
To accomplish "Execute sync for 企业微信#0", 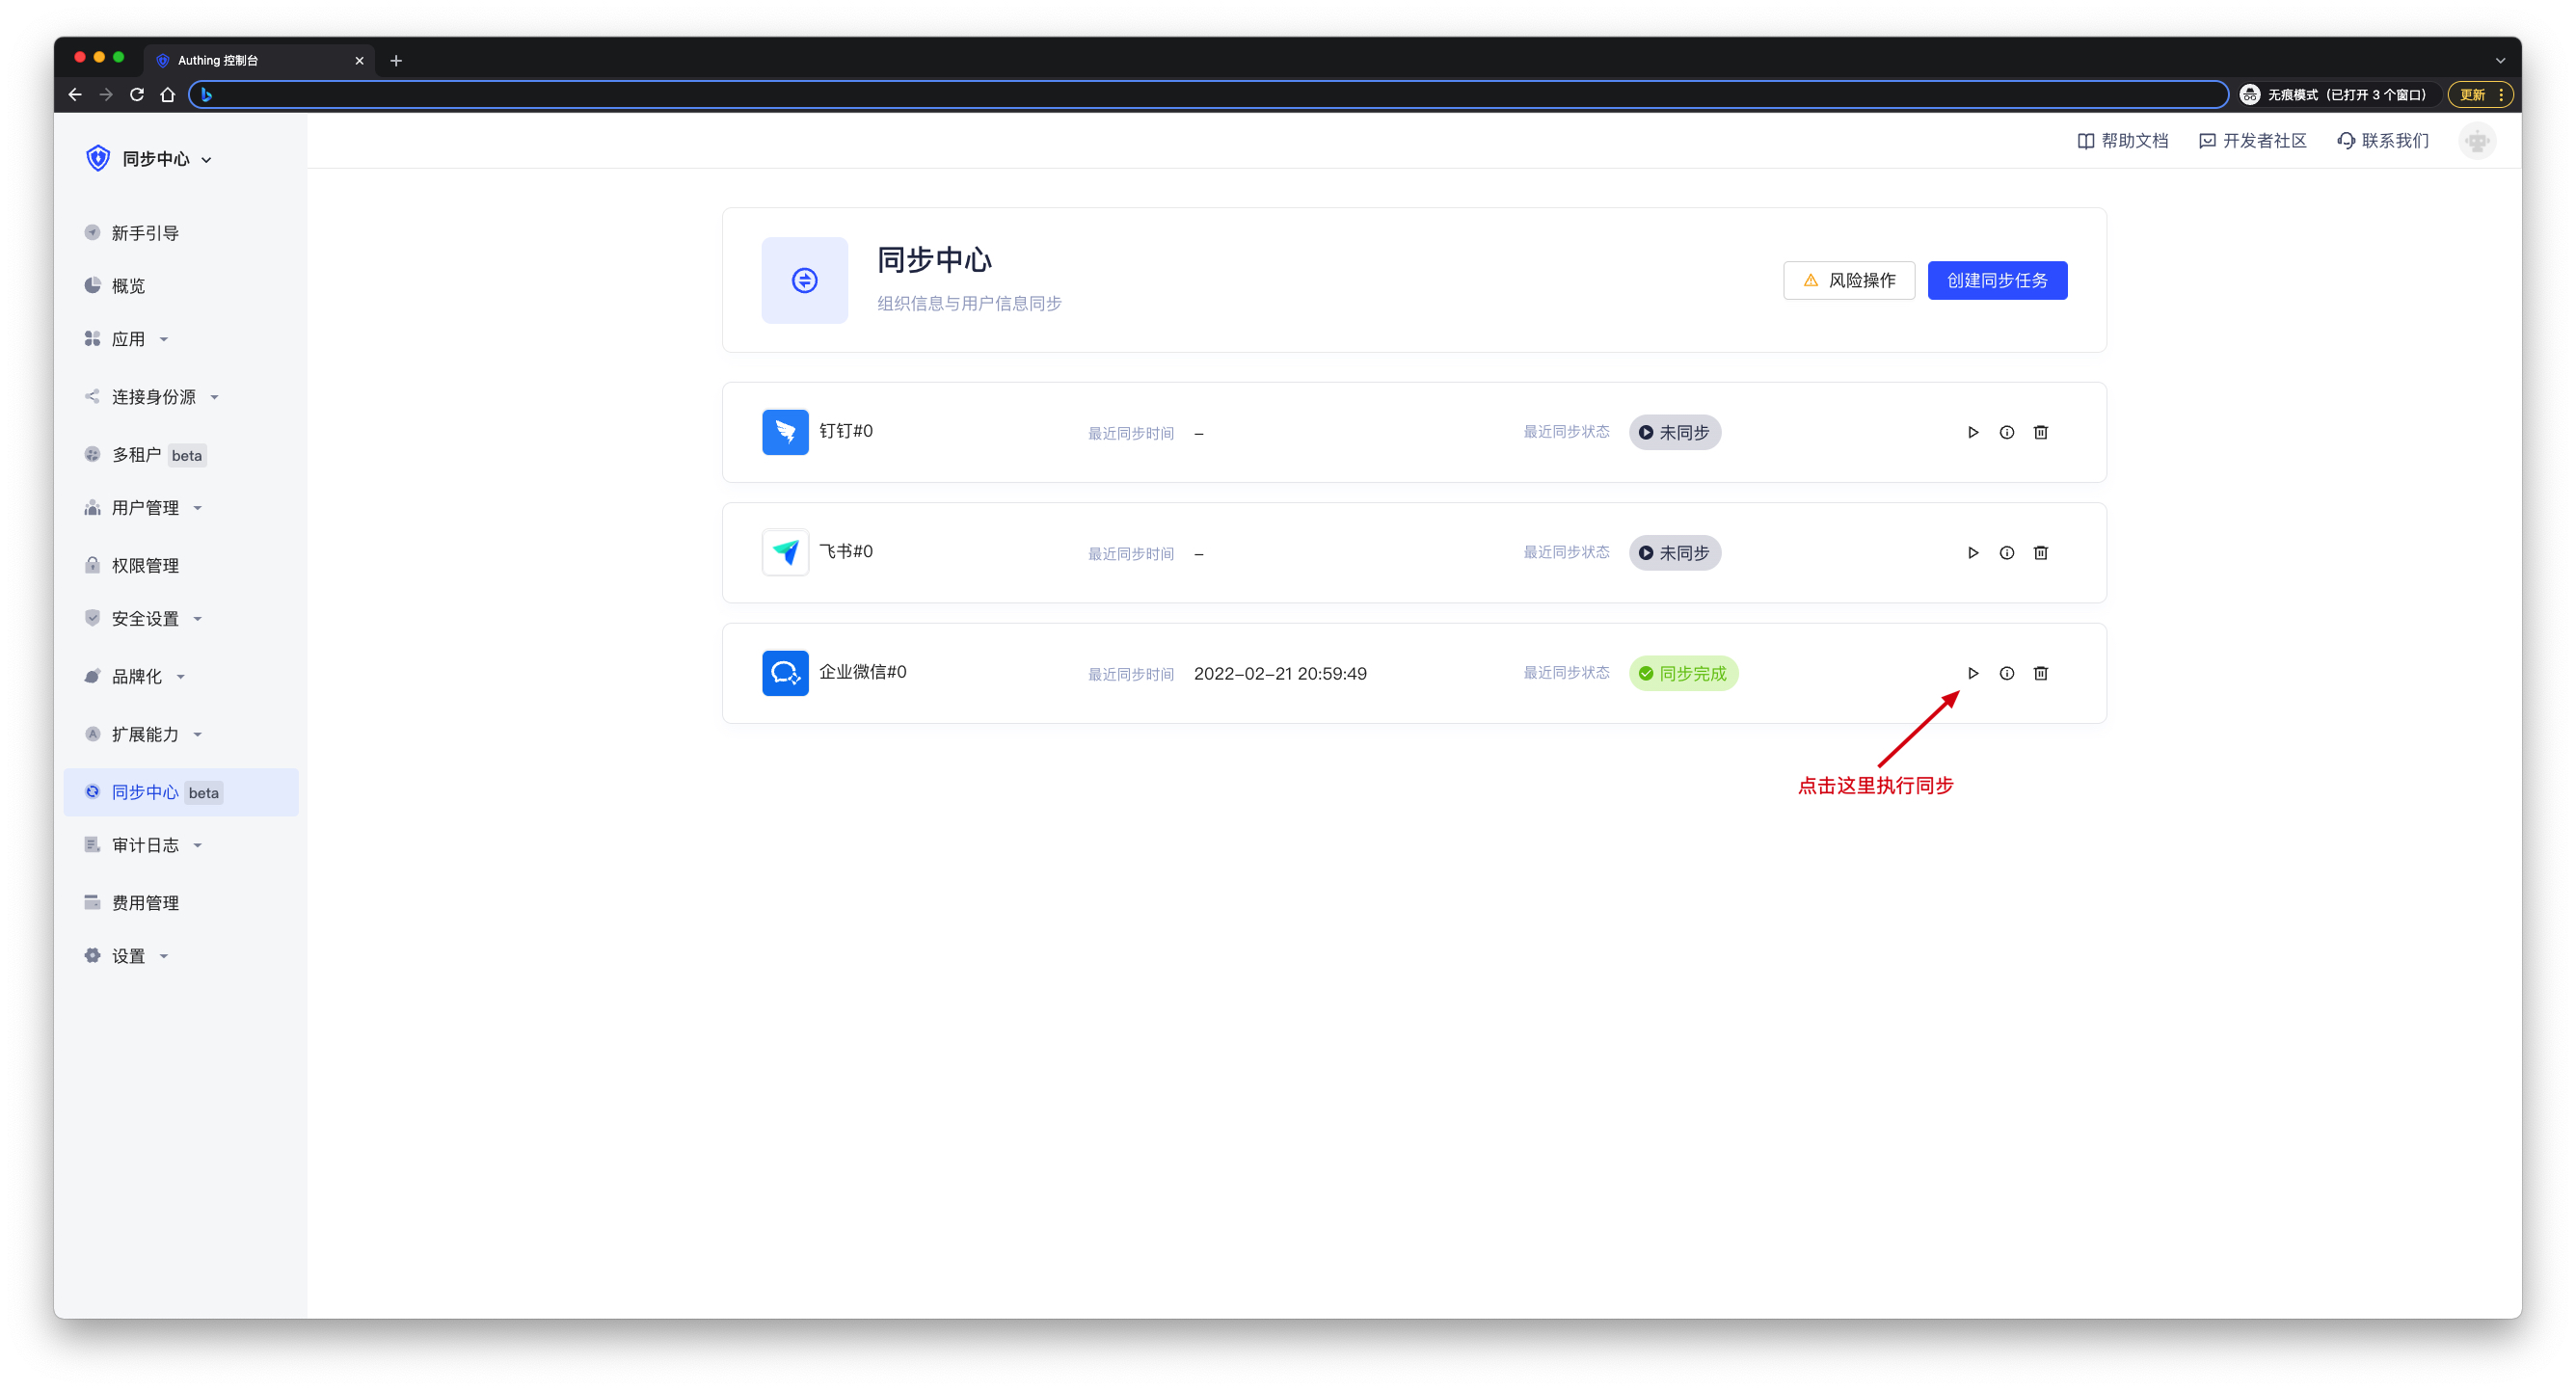I will 1972,673.
